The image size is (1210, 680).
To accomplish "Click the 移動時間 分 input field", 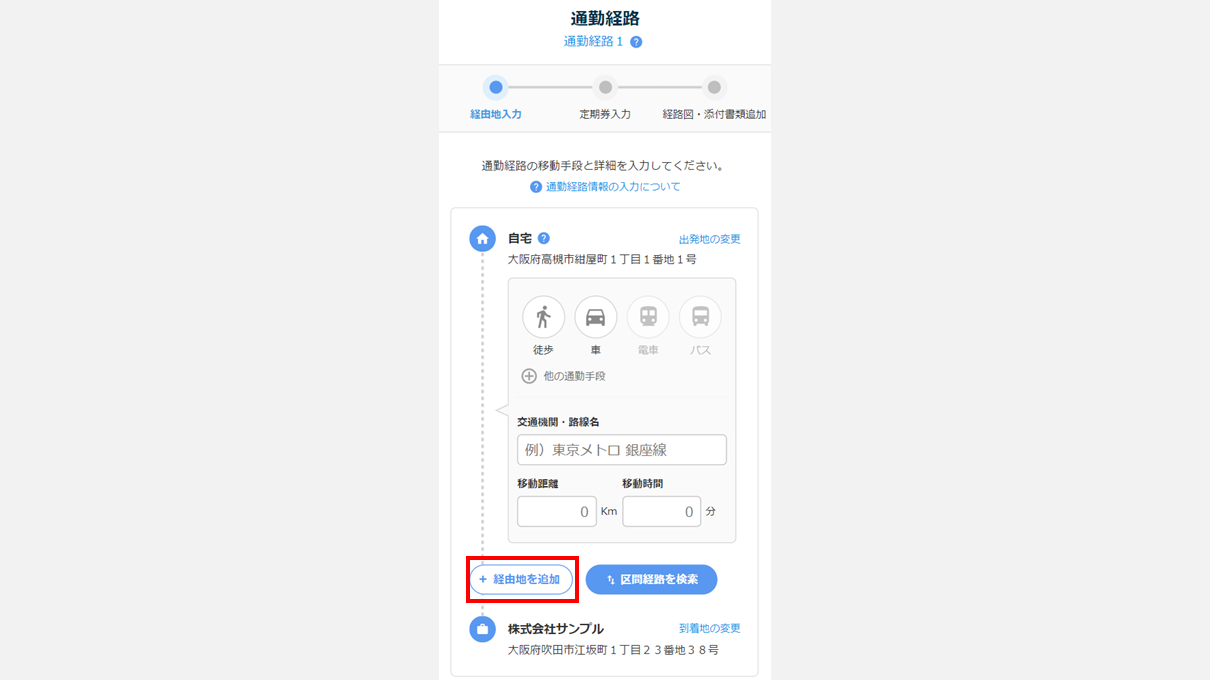I will click(662, 511).
